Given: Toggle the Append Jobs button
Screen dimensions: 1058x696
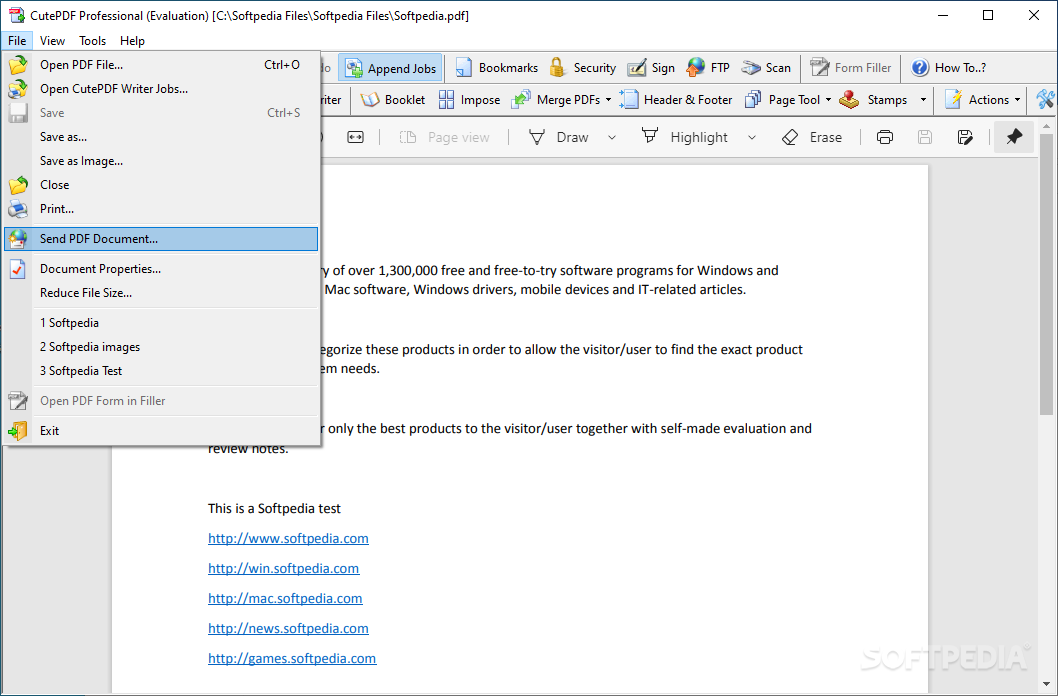Looking at the screenshot, I should pos(390,68).
